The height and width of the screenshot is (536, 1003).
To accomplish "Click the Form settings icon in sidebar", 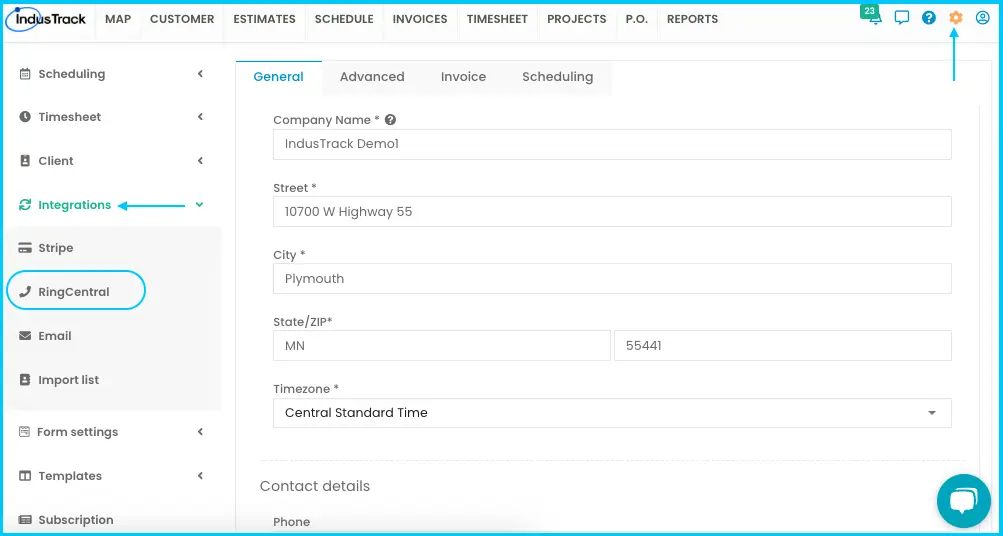I will point(24,432).
